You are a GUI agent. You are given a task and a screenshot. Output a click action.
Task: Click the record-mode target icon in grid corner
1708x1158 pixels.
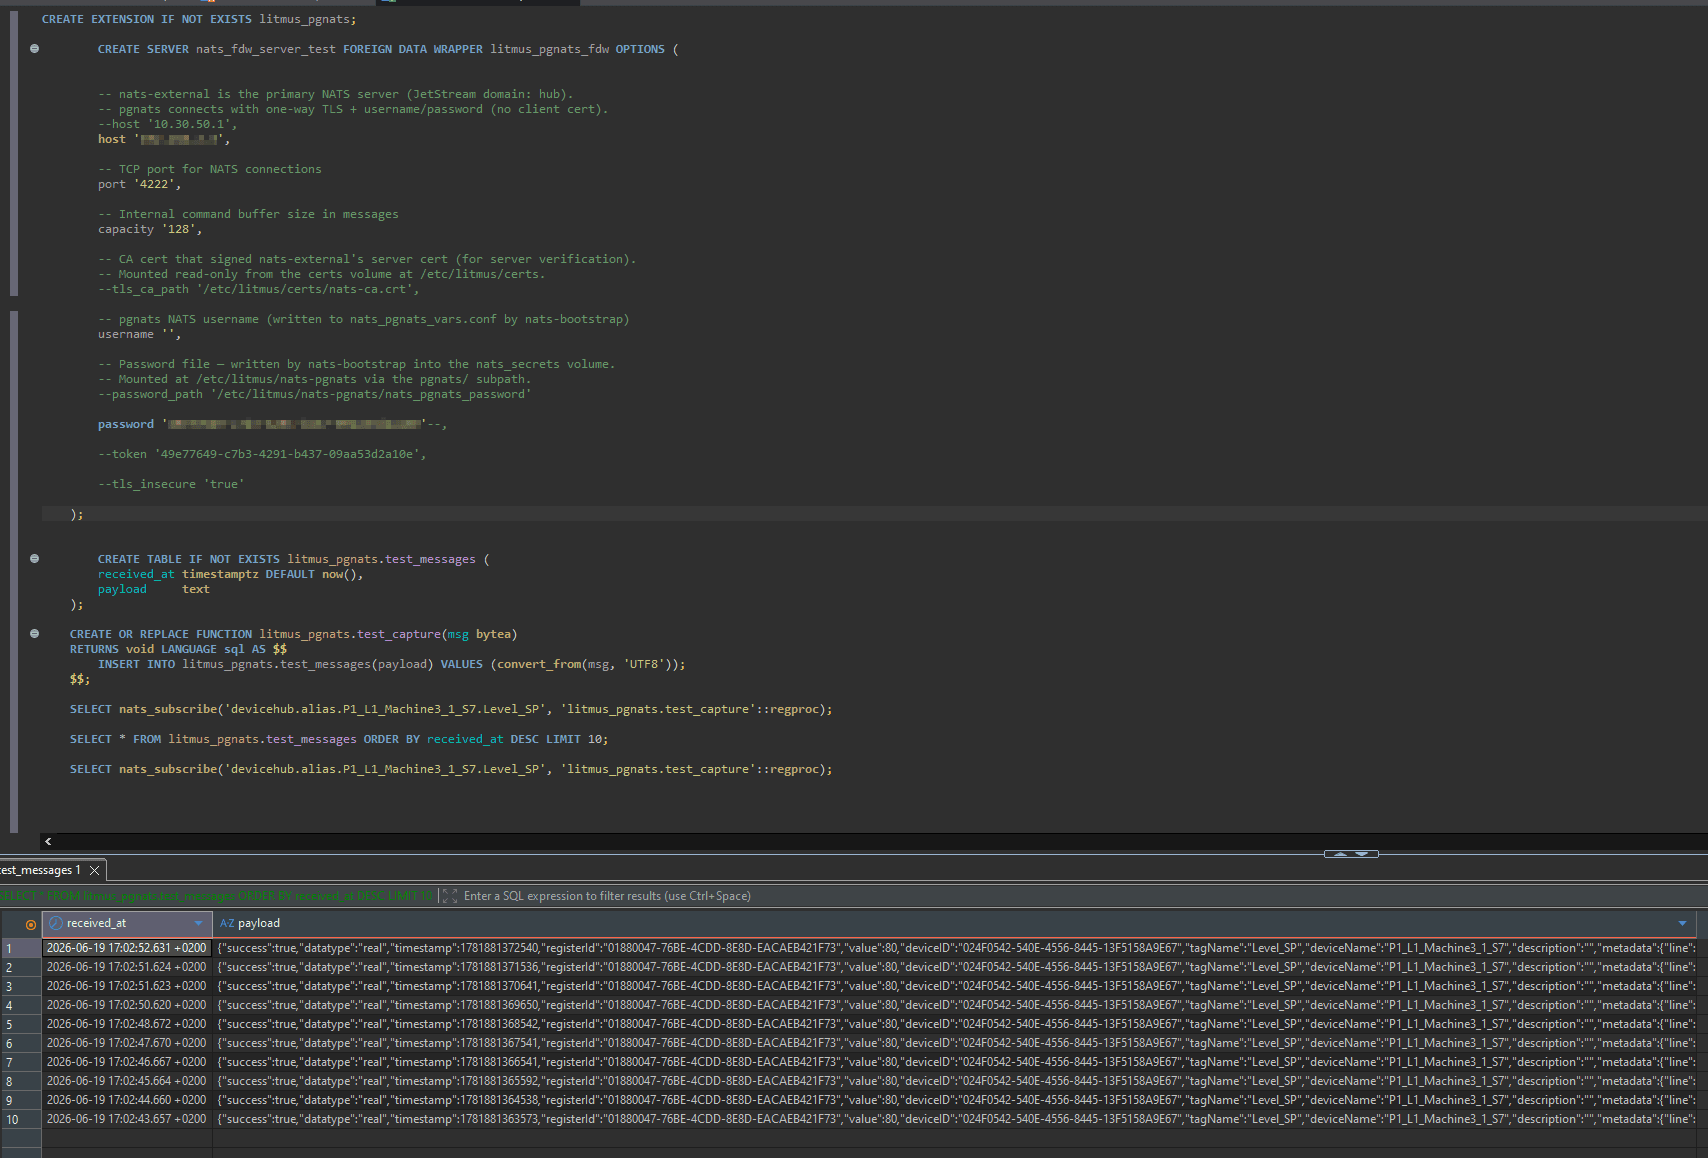coord(31,924)
